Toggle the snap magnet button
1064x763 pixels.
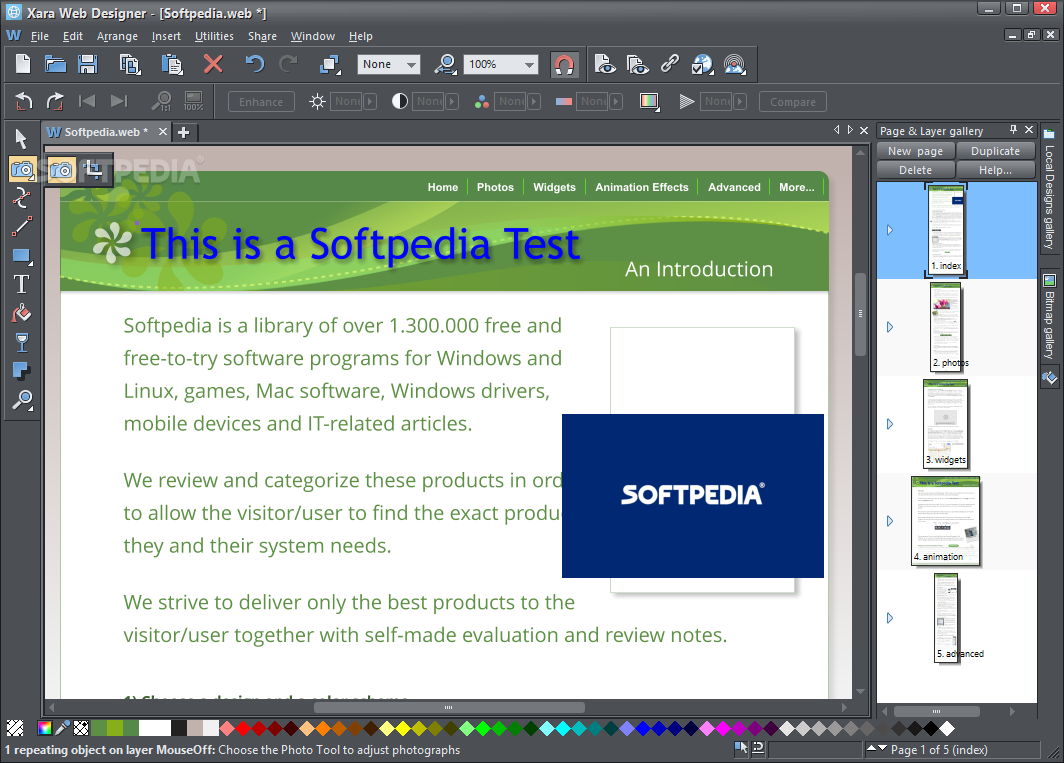coord(565,64)
